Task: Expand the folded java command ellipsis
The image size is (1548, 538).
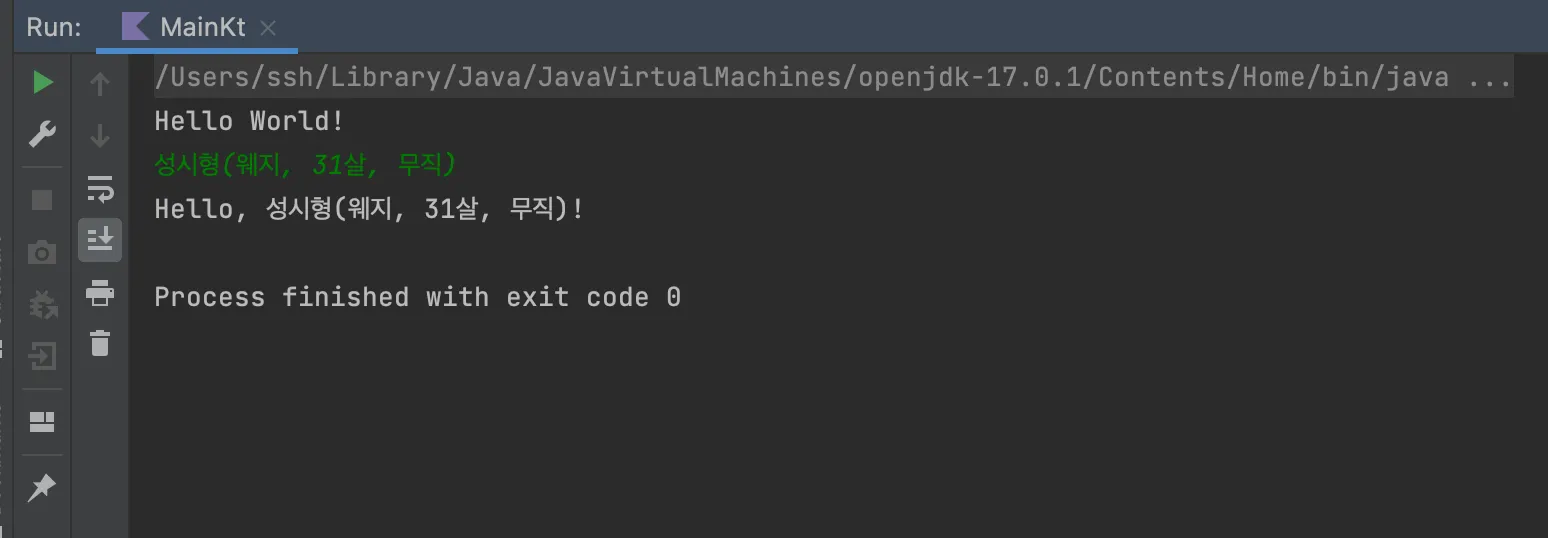Action: pyautogui.click(x=1489, y=78)
